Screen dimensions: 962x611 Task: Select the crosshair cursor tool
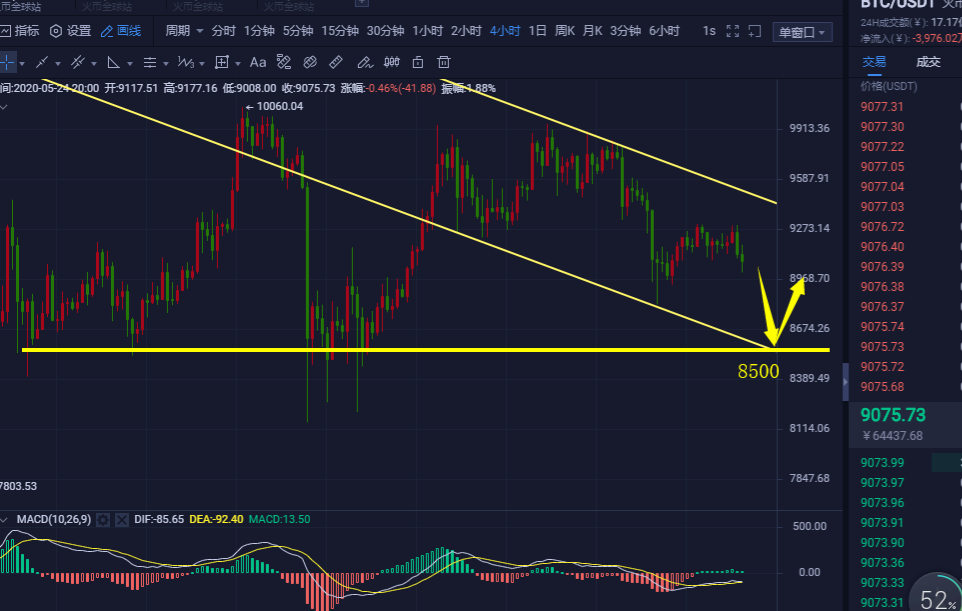tap(10, 62)
